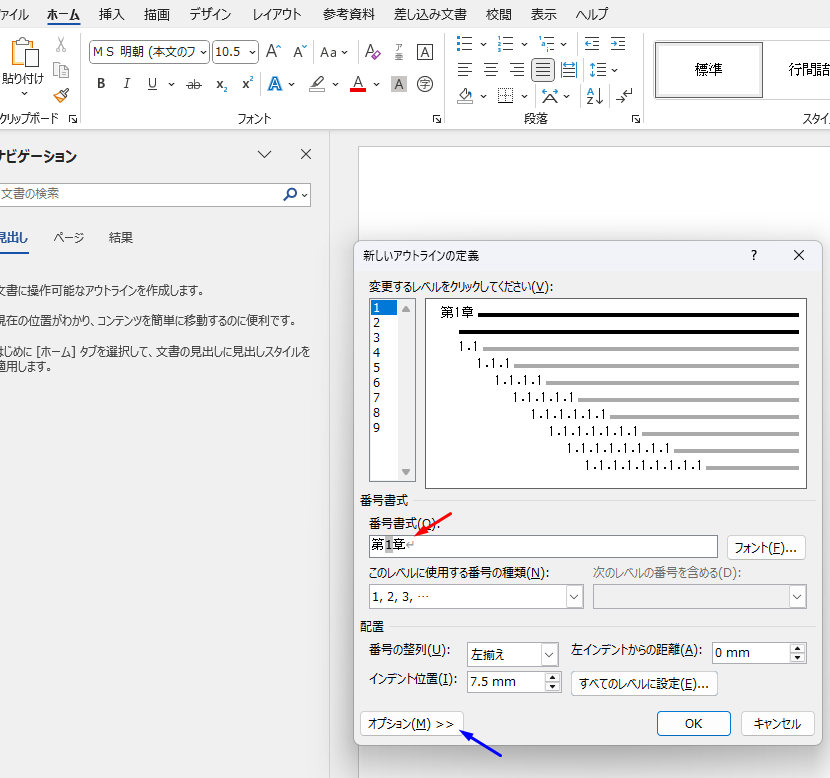Apply the text highlight color pen
The image size is (830, 778).
pos(317,84)
